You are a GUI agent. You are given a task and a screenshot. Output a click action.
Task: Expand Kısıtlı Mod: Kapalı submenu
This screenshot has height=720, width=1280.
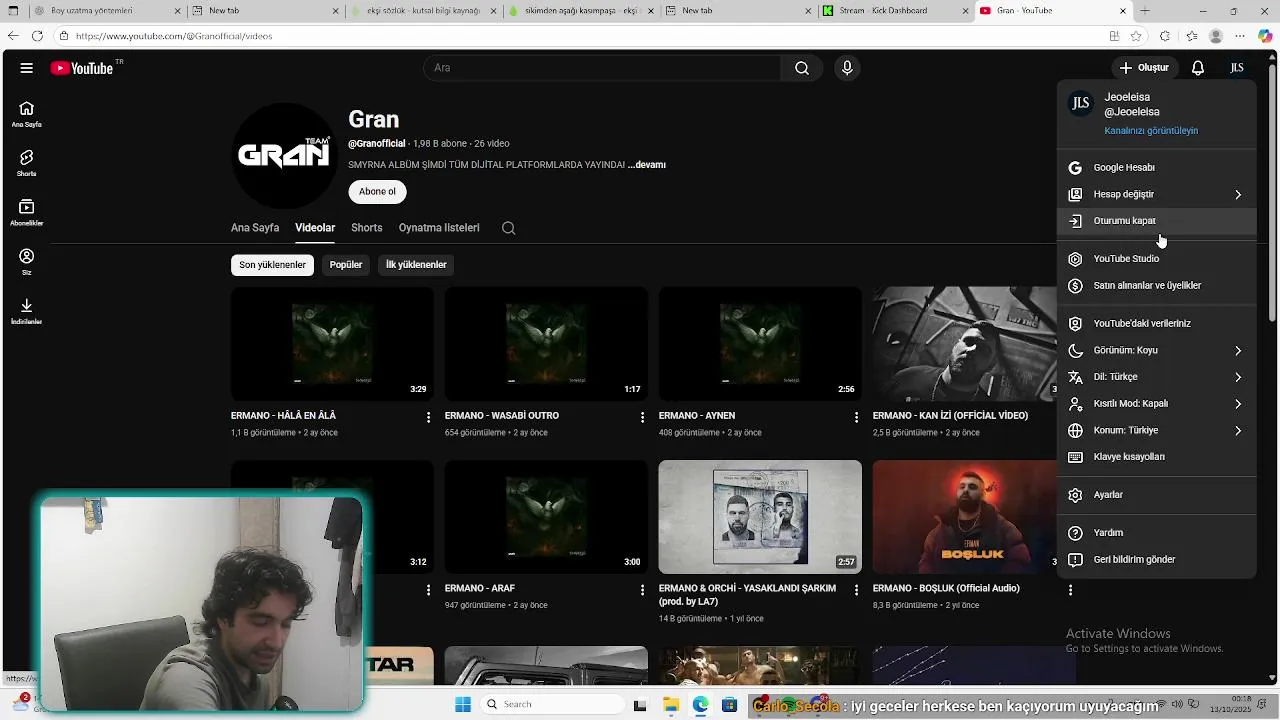(1157, 404)
